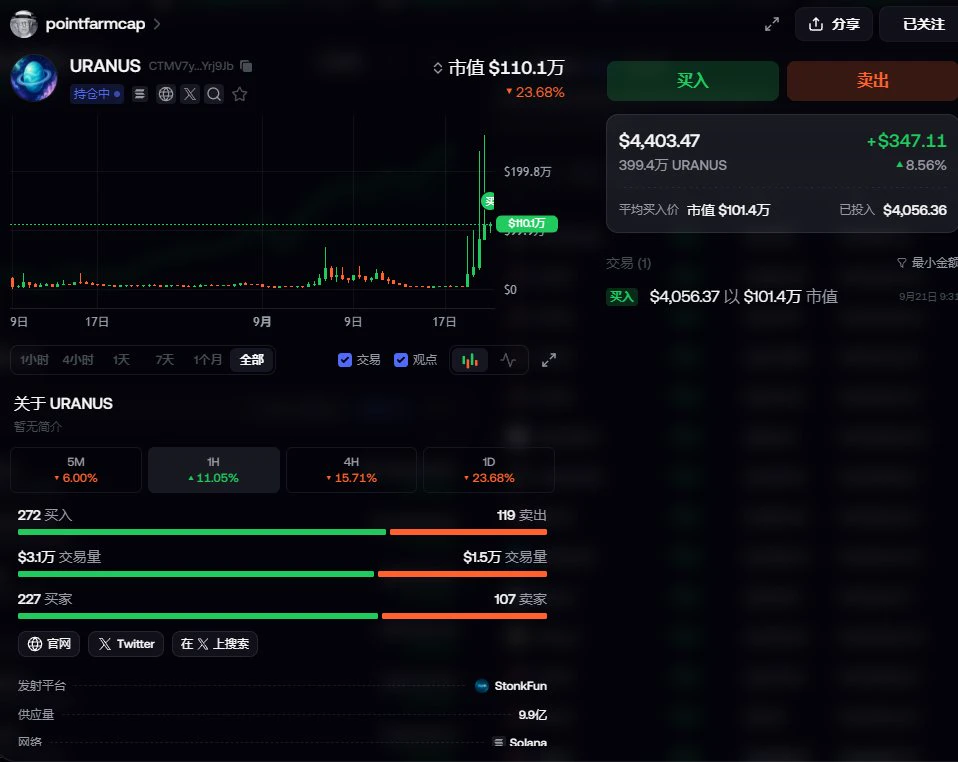Select the 全部 timeframe tab

(x=252, y=360)
